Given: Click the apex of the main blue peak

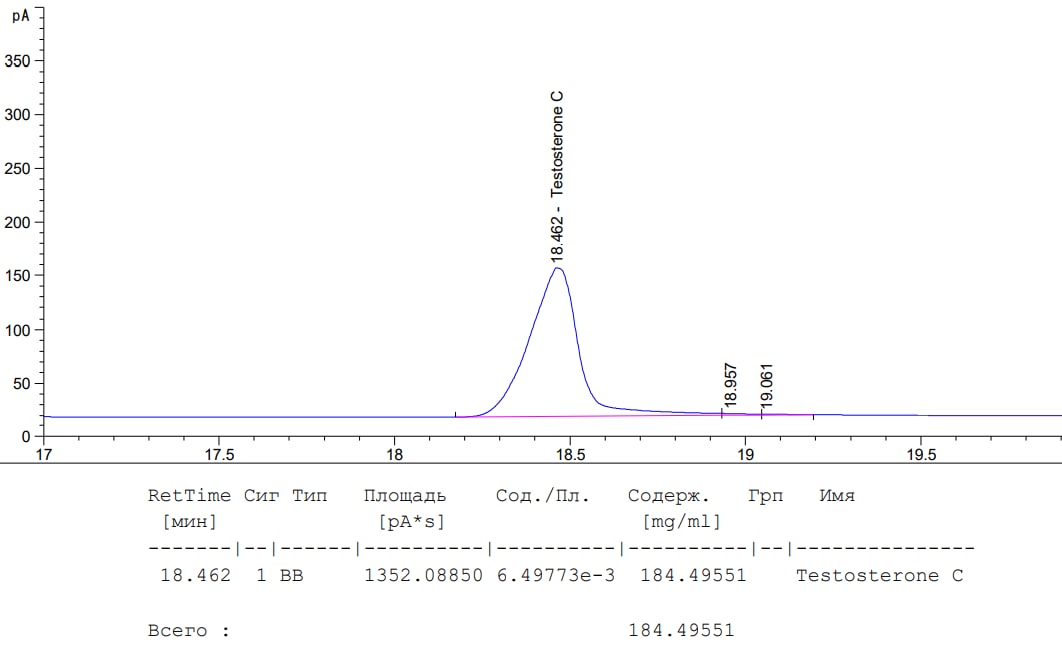Looking at the screenshot, I should point(558,267).
